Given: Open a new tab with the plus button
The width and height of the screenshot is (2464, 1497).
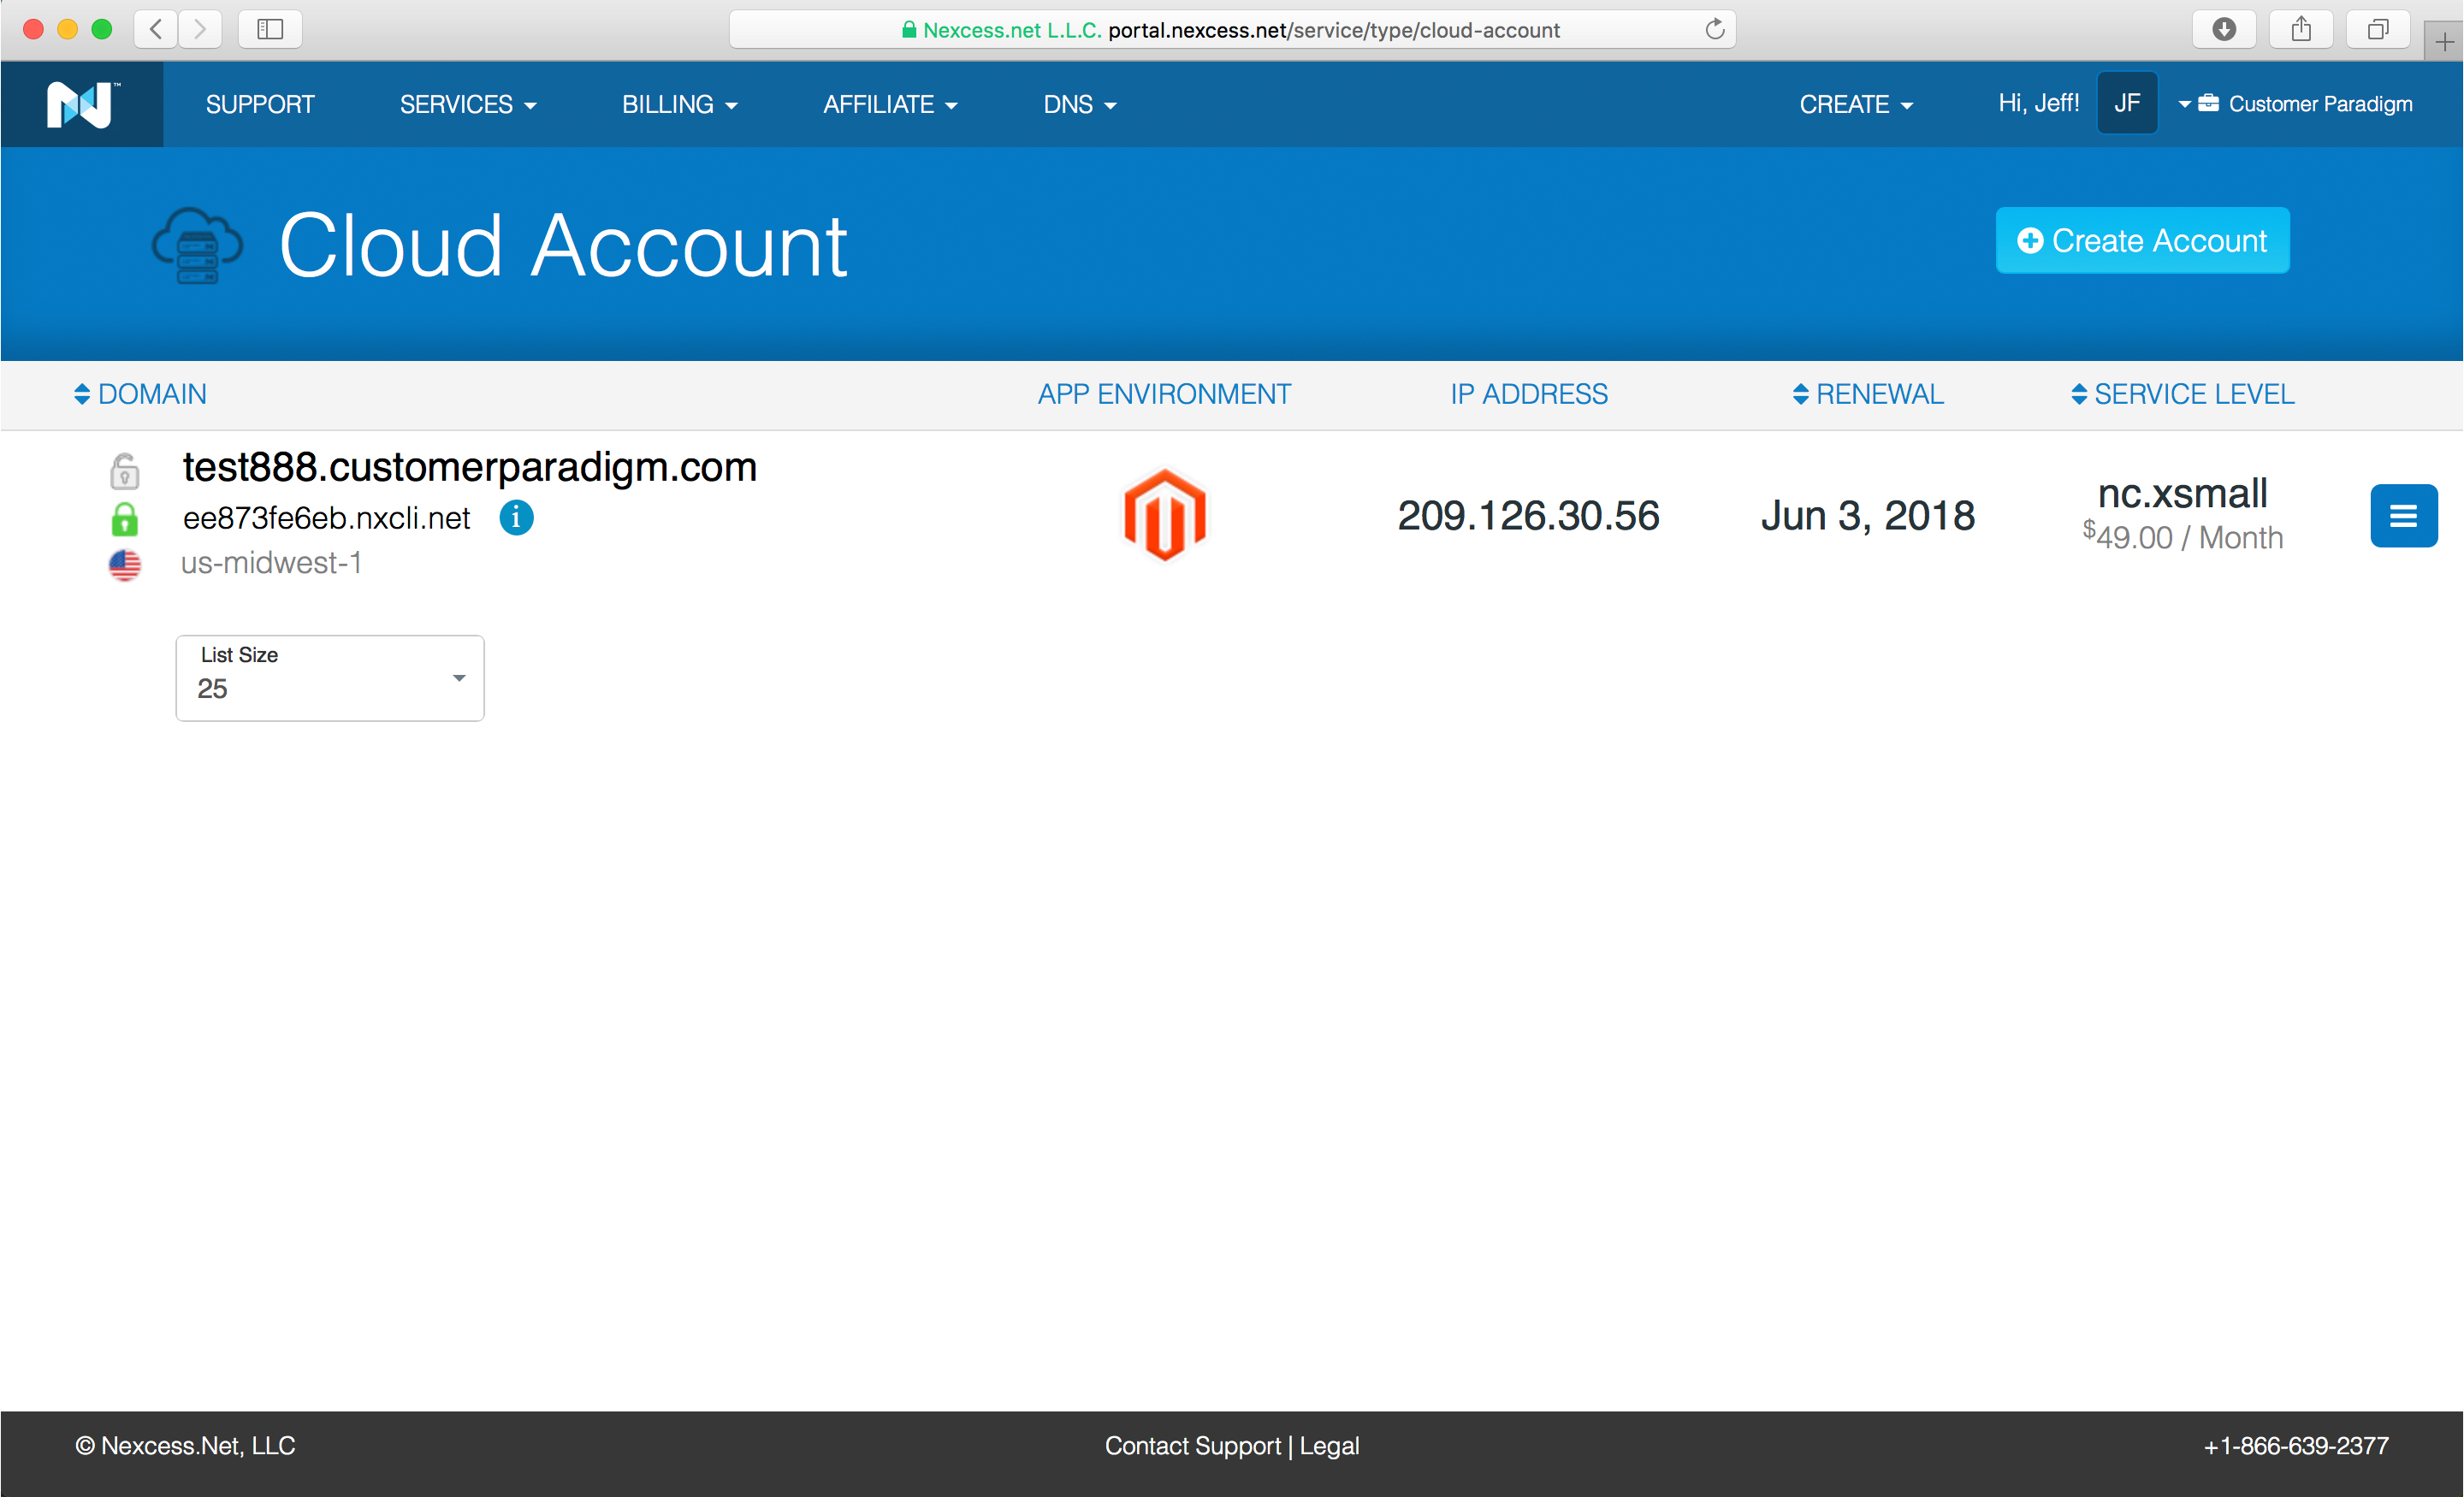Looking at the screenshot, I should [2444, 41].
